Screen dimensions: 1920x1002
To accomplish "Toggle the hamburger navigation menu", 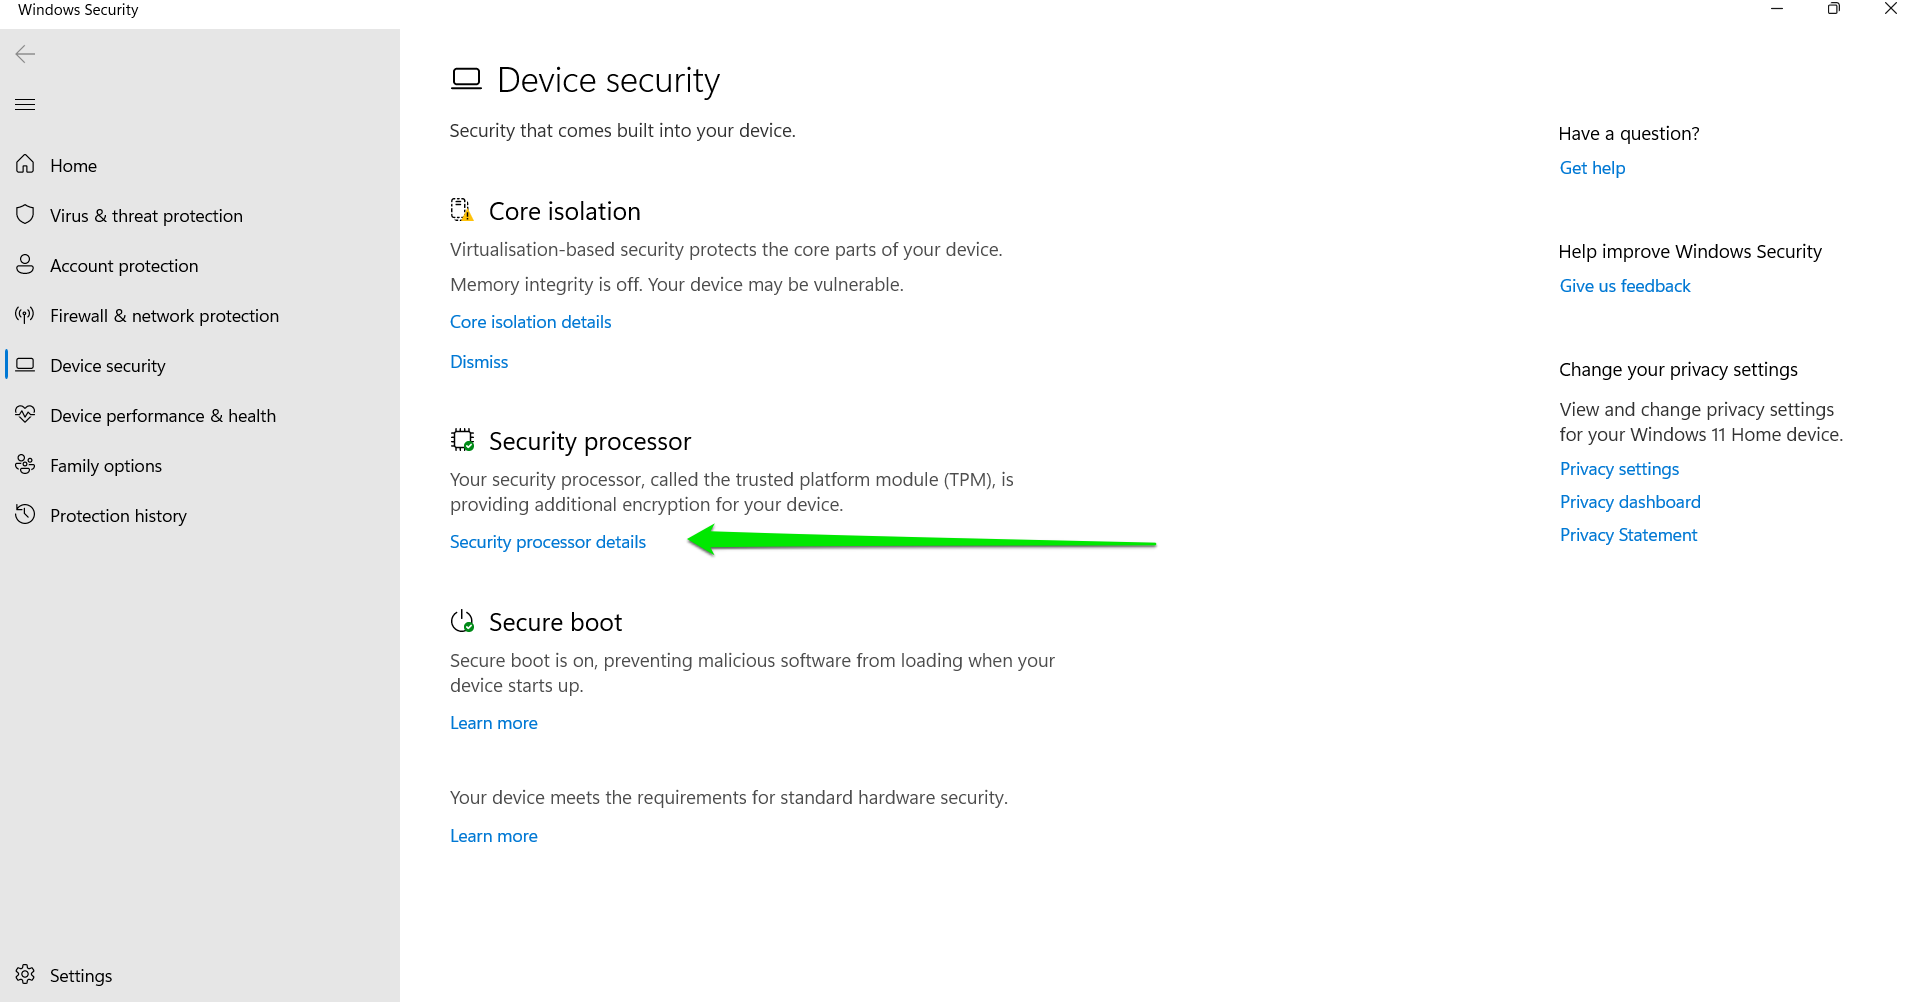I will pyautogui.click(x=25, y=104).
